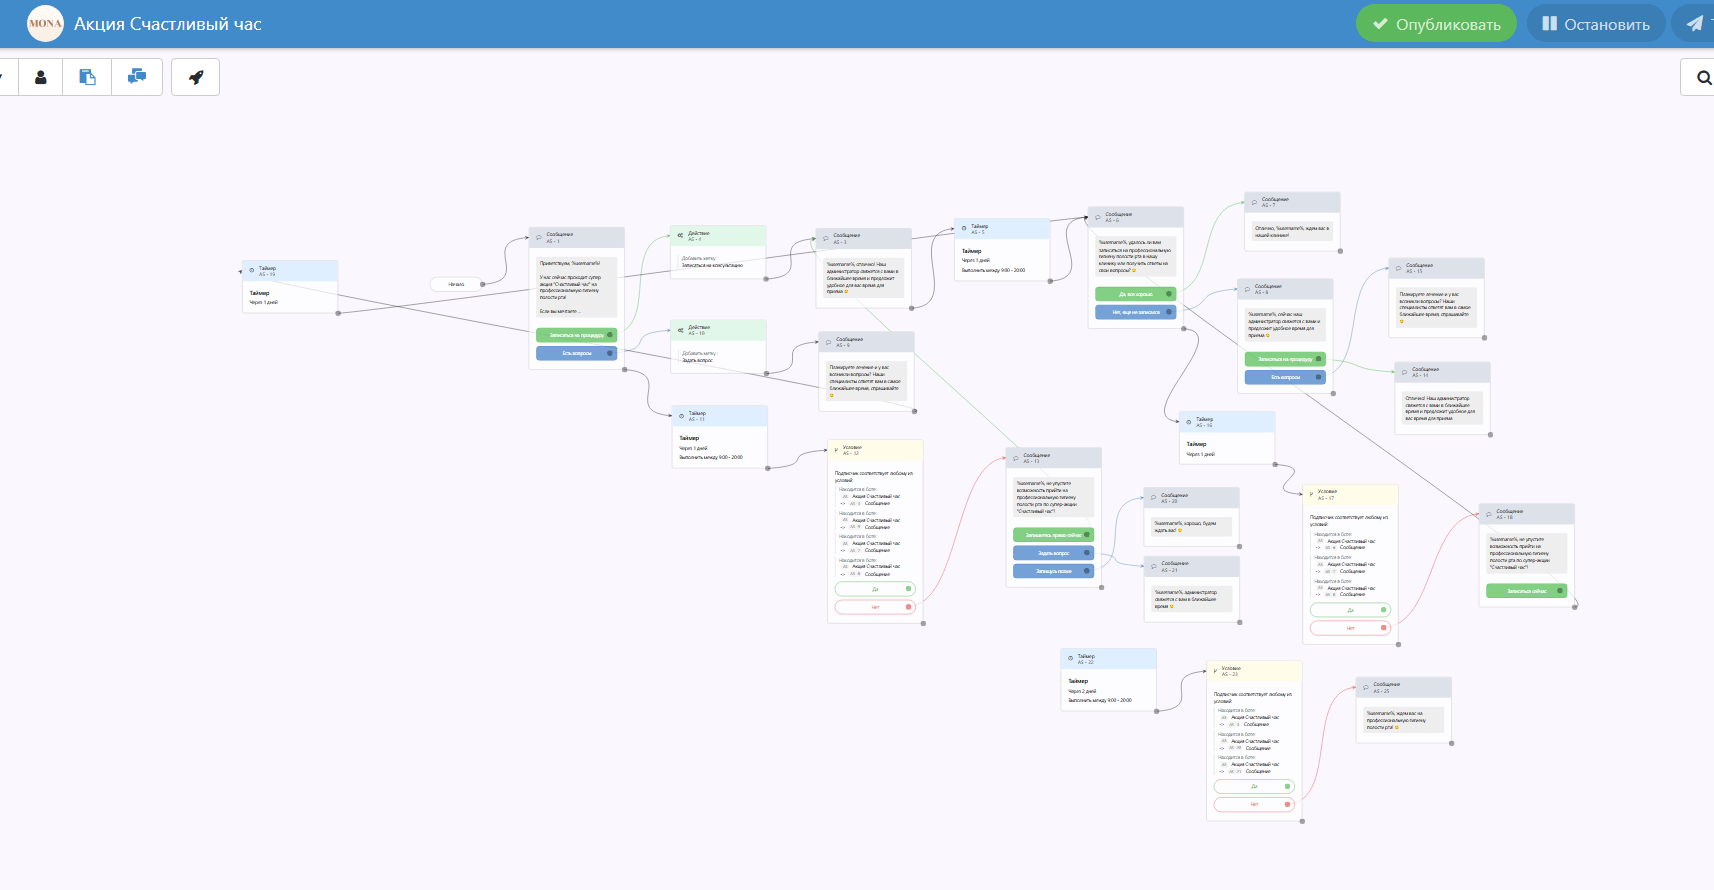Click 'Записаться на процедуру' button in AS-1

pos(576,335)
